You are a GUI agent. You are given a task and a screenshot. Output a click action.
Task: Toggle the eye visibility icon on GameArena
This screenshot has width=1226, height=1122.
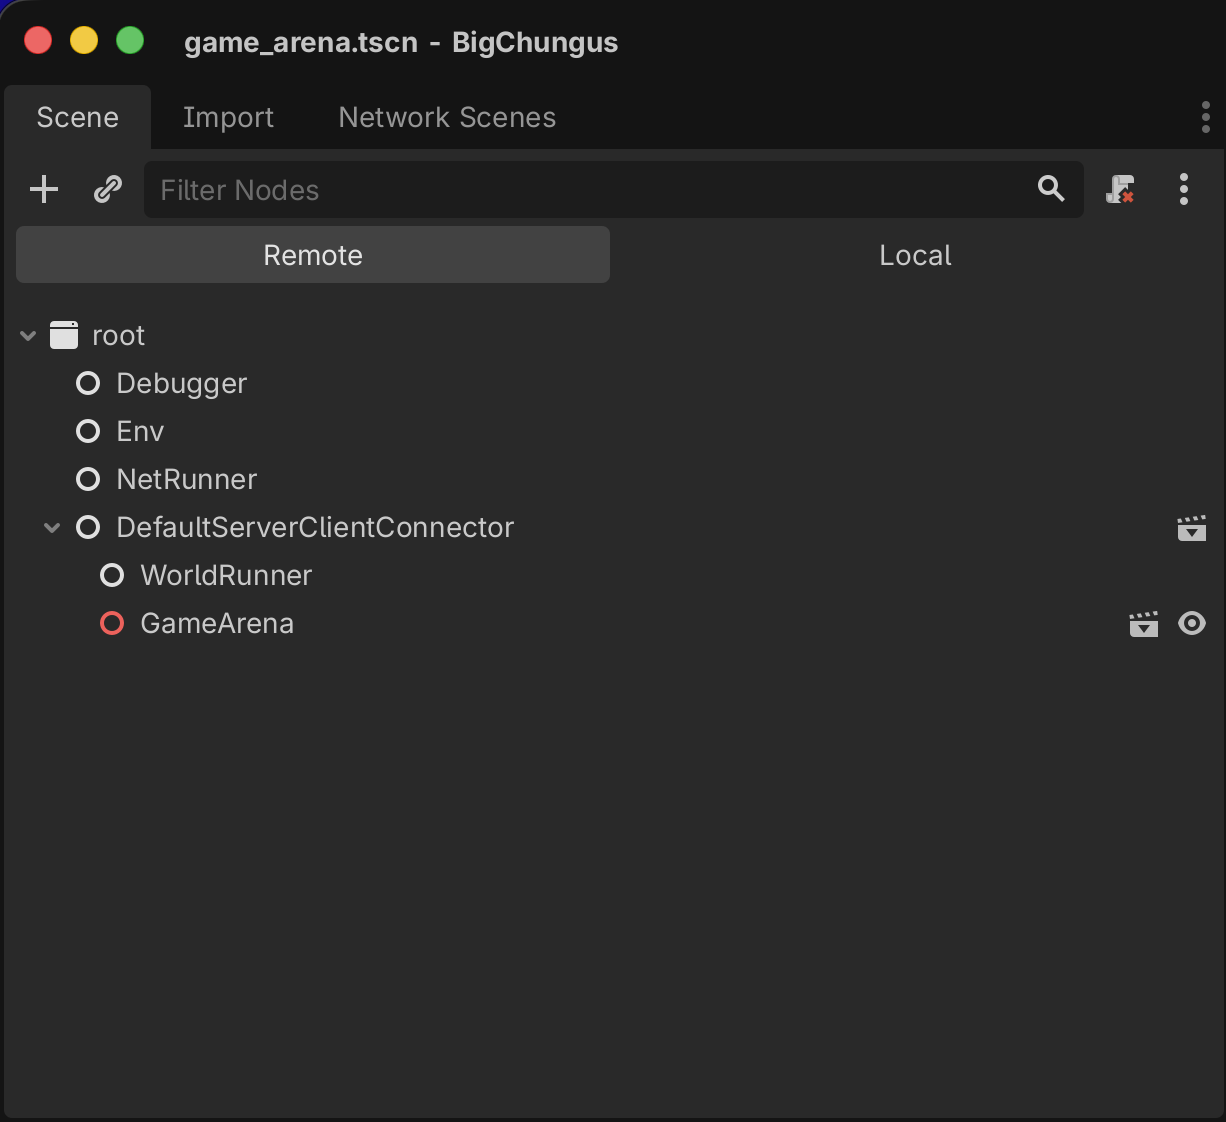1192,623
